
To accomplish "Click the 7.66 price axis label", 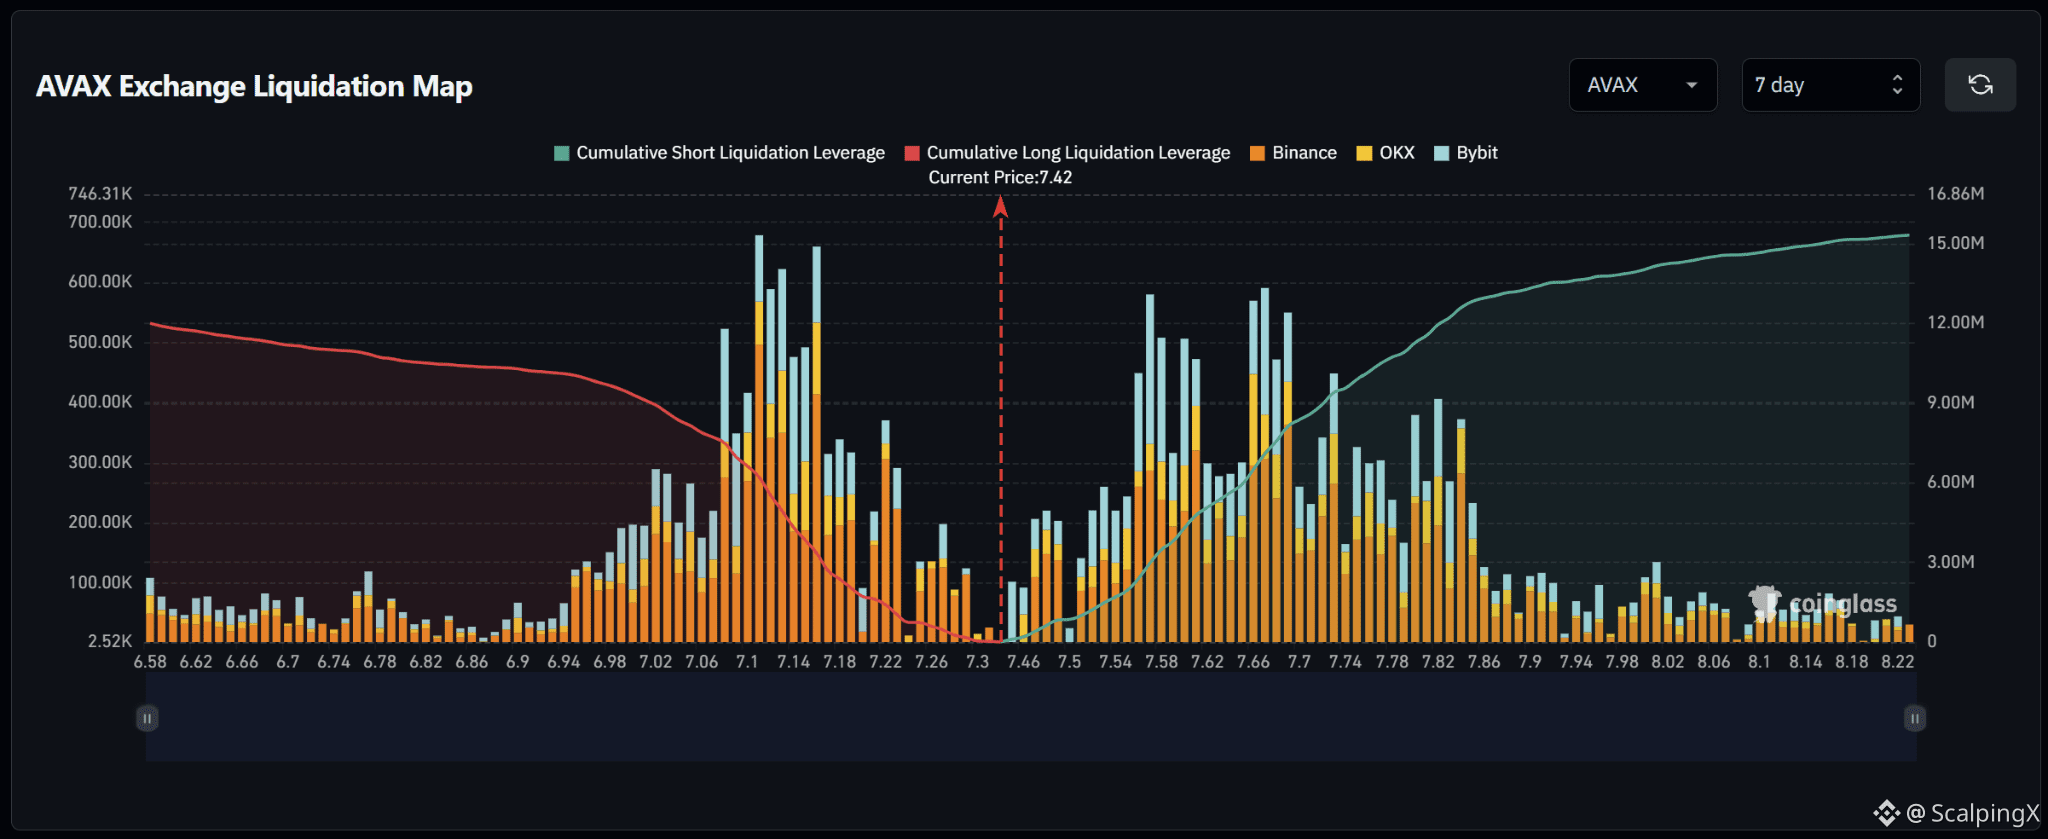I will [x=1253, y=662].
